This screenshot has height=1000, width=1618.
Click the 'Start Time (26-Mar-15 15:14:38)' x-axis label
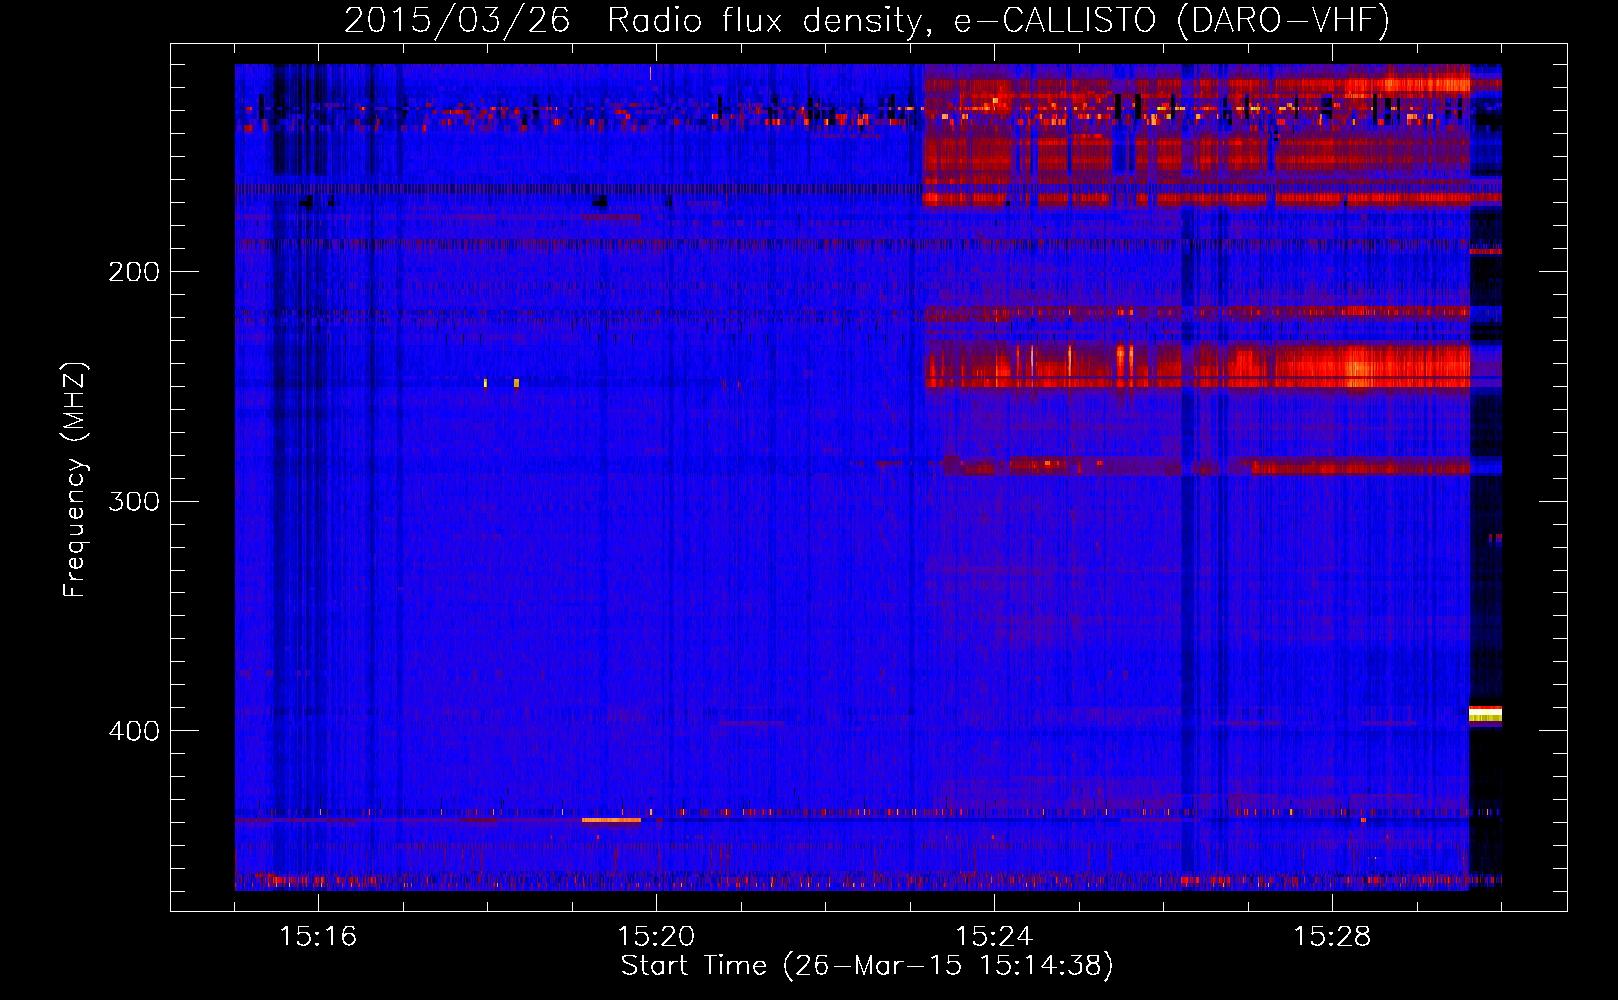coord(867,966)
